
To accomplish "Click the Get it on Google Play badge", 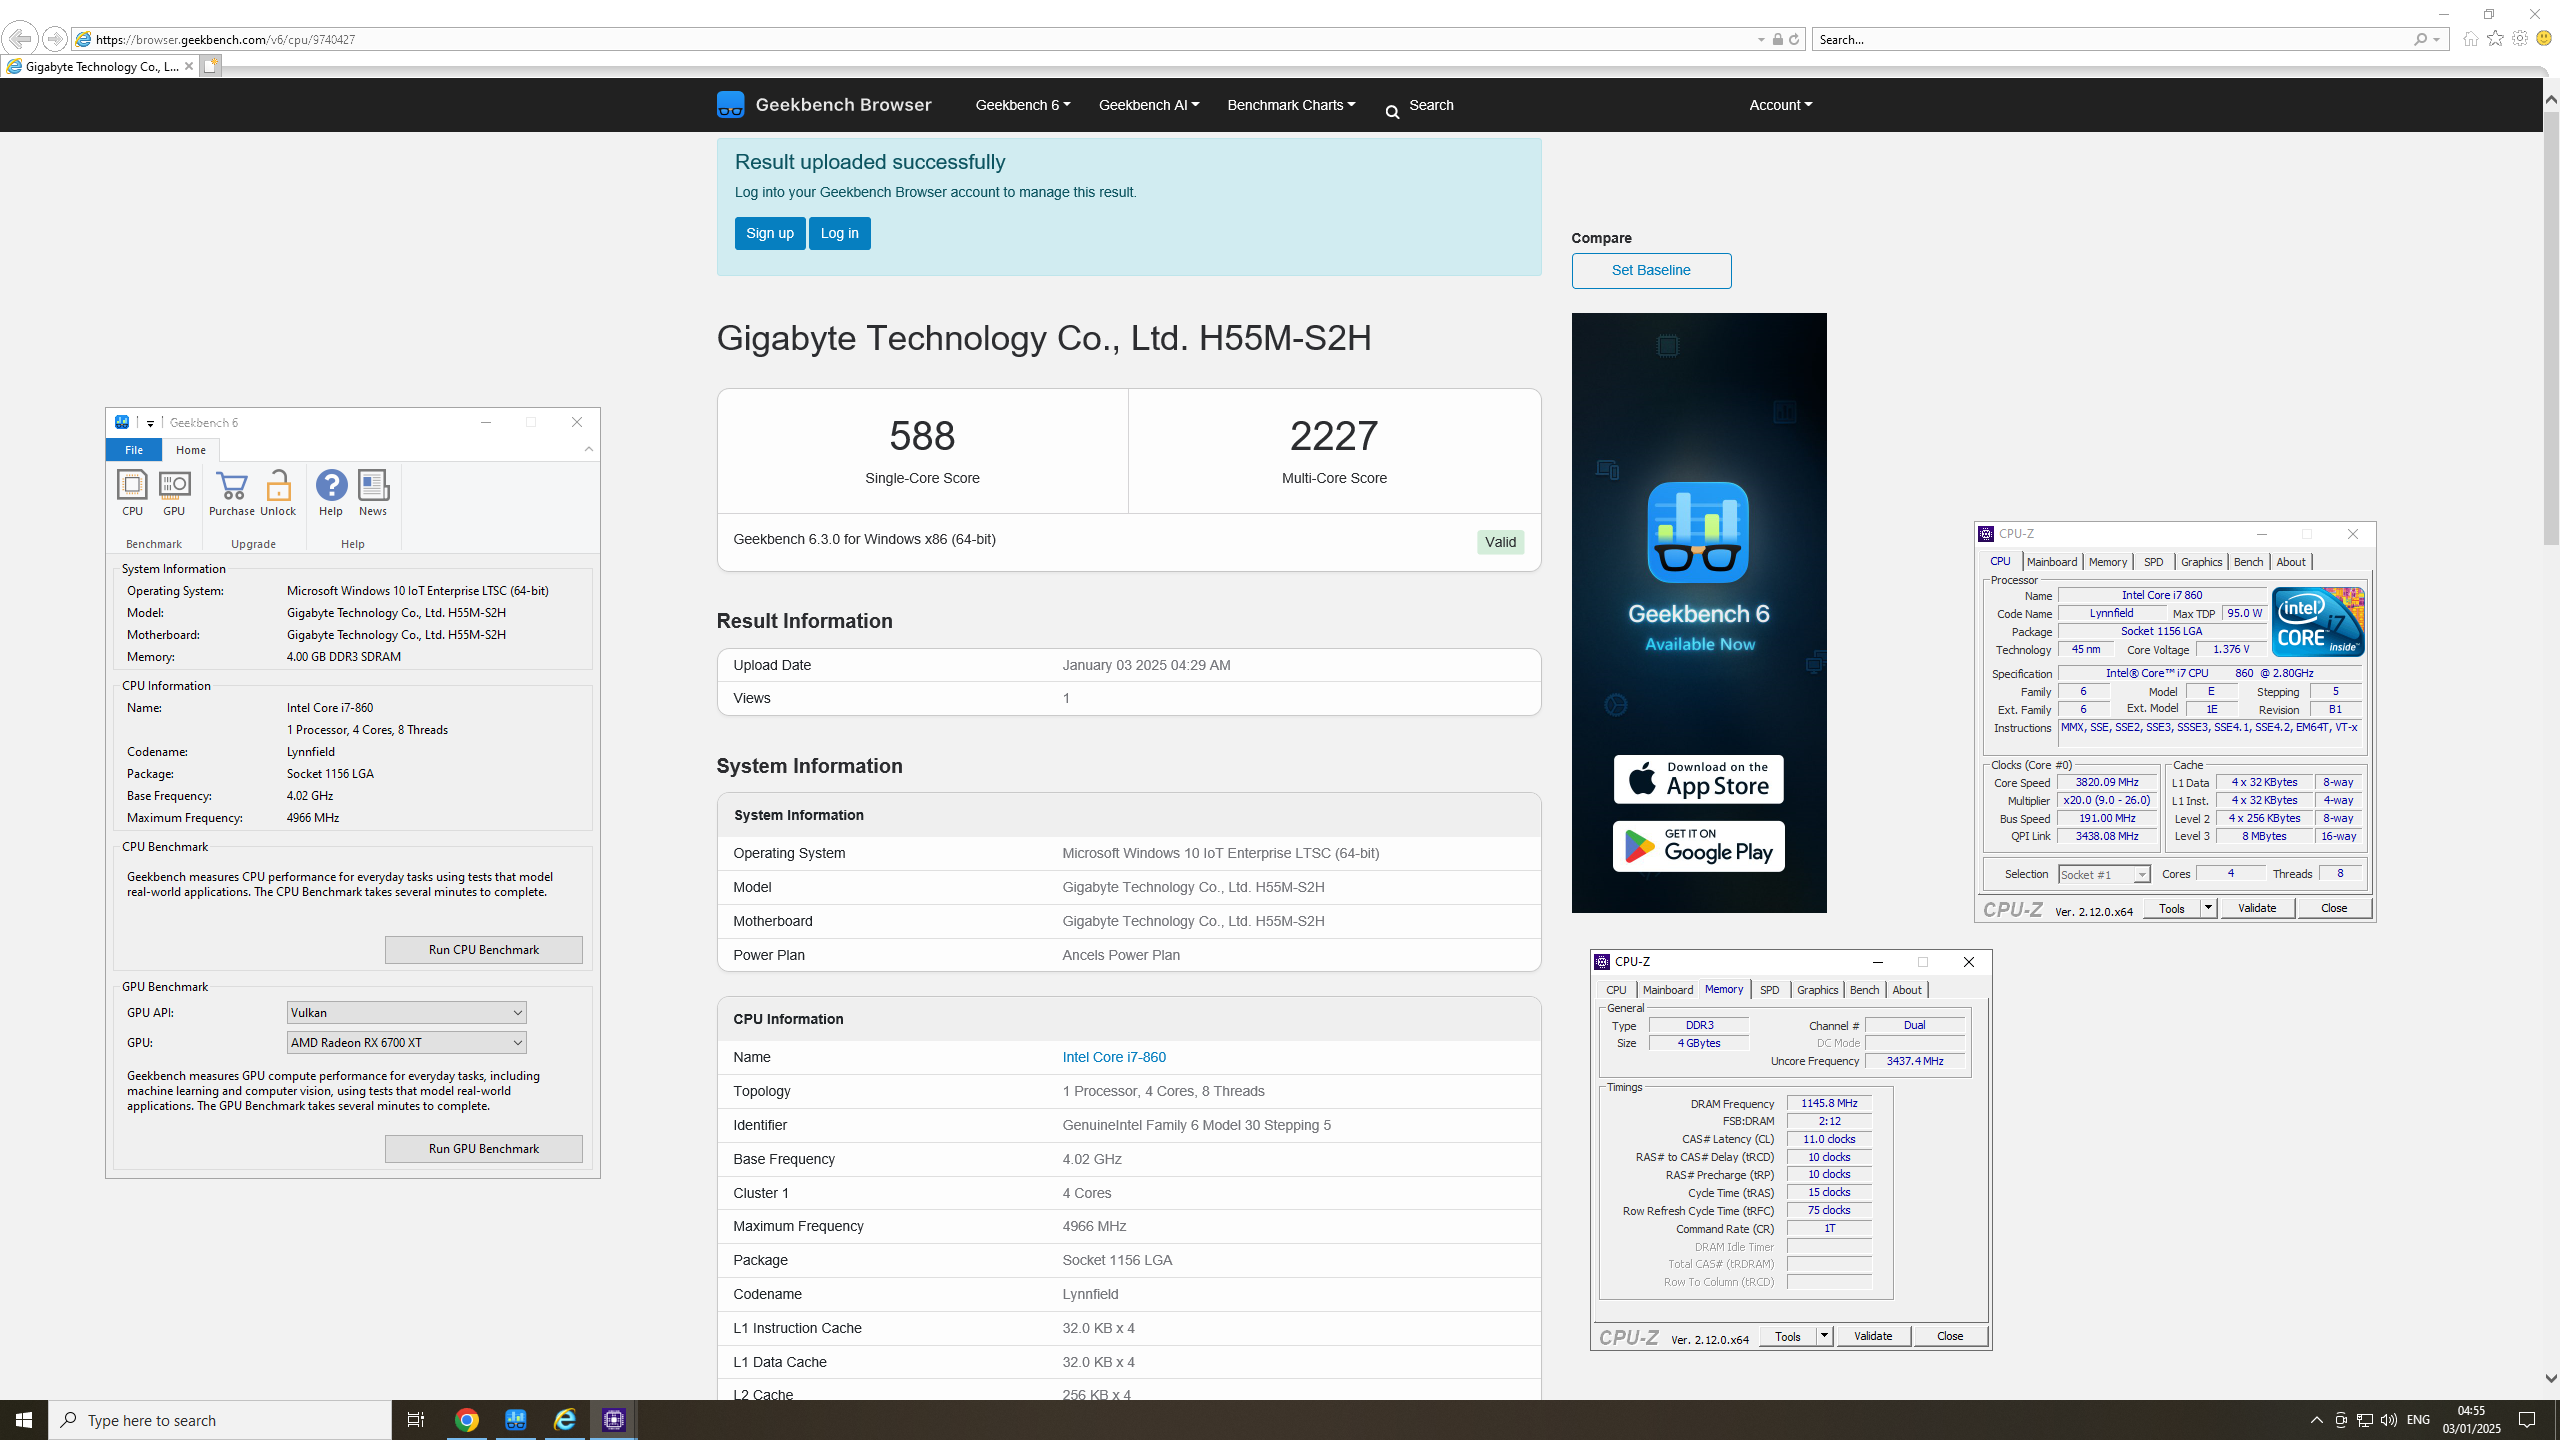I will (1698, 847).
